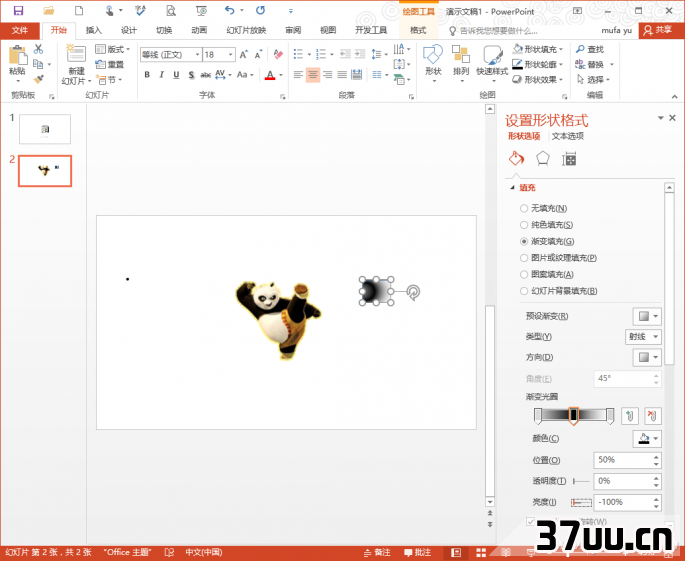Screen dimensions: 685x561
Task: Select Gradient fill radio option
Action: click(524, 241)
